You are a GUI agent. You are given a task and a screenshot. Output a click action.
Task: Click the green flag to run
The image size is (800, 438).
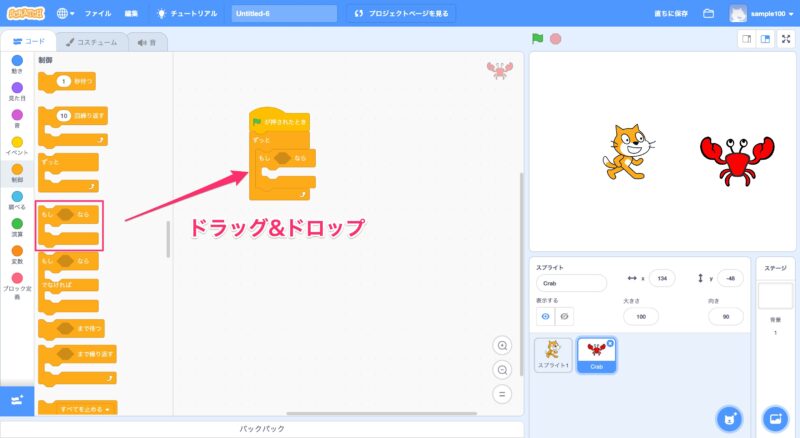tap(538, 39)
